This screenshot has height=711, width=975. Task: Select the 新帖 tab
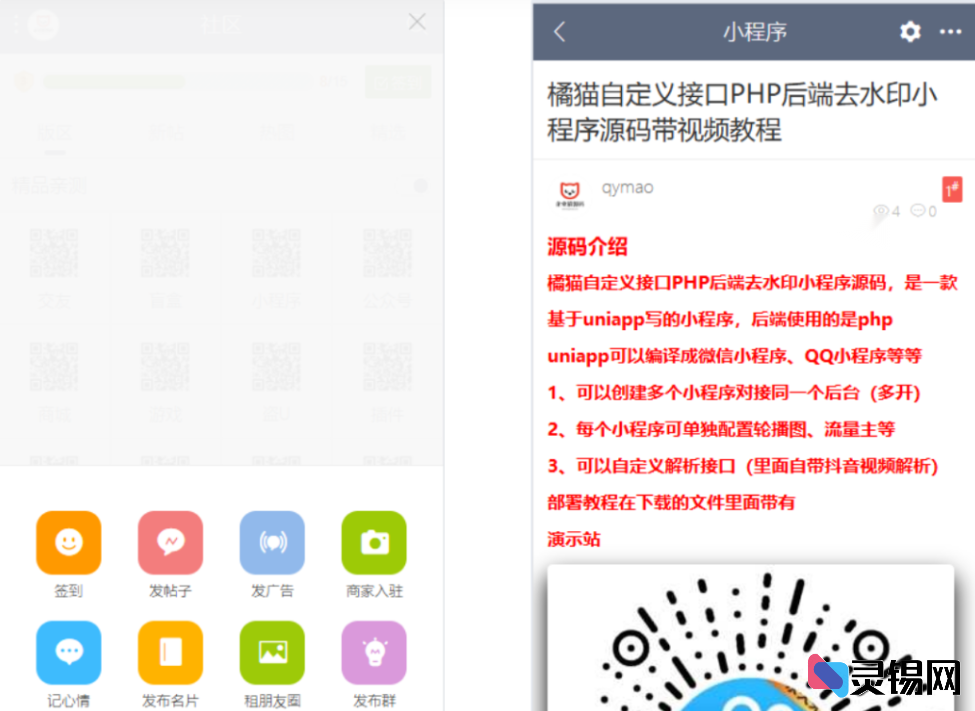point(166,133)
